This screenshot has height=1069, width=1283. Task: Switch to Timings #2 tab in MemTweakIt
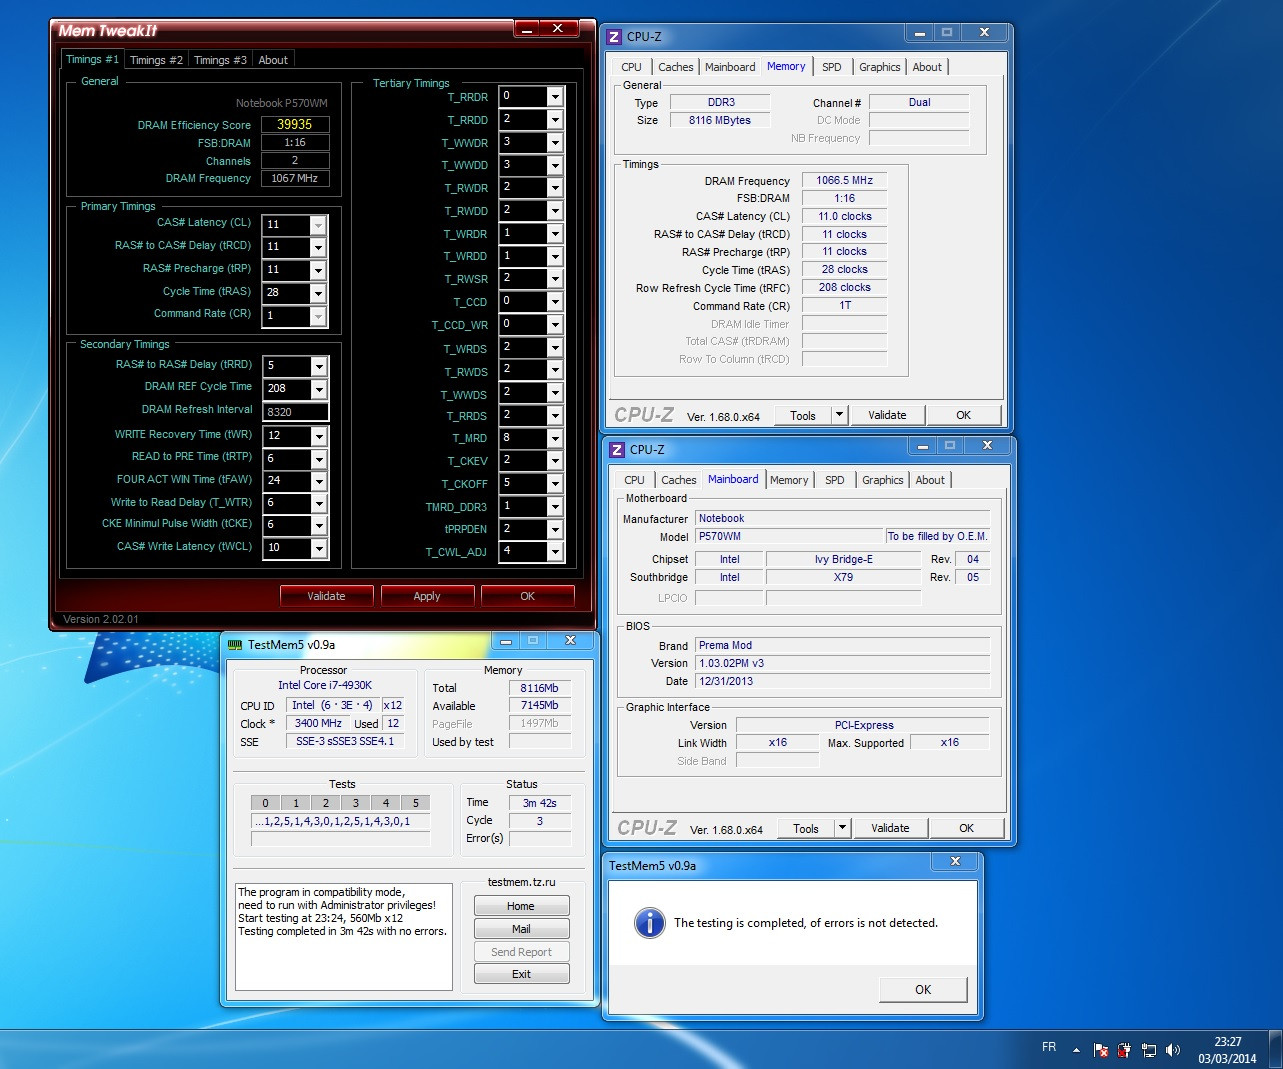point(156,60)
